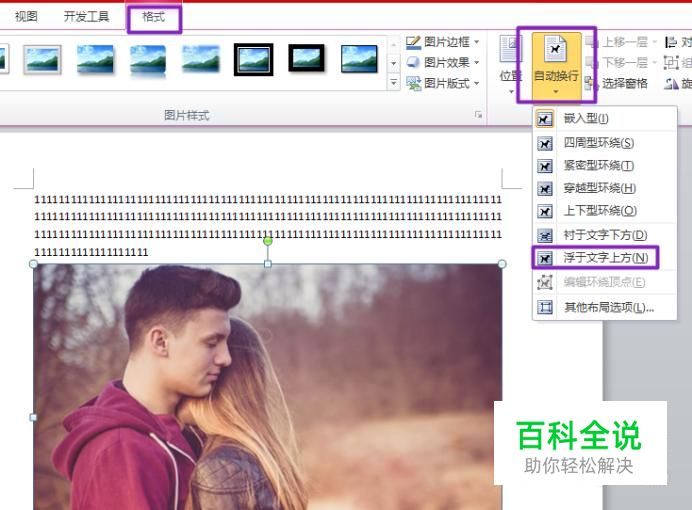Click the 穿越型环绕 through wrap icon
The width and height of the screenshot is (692, 510).
pos(545,189)
